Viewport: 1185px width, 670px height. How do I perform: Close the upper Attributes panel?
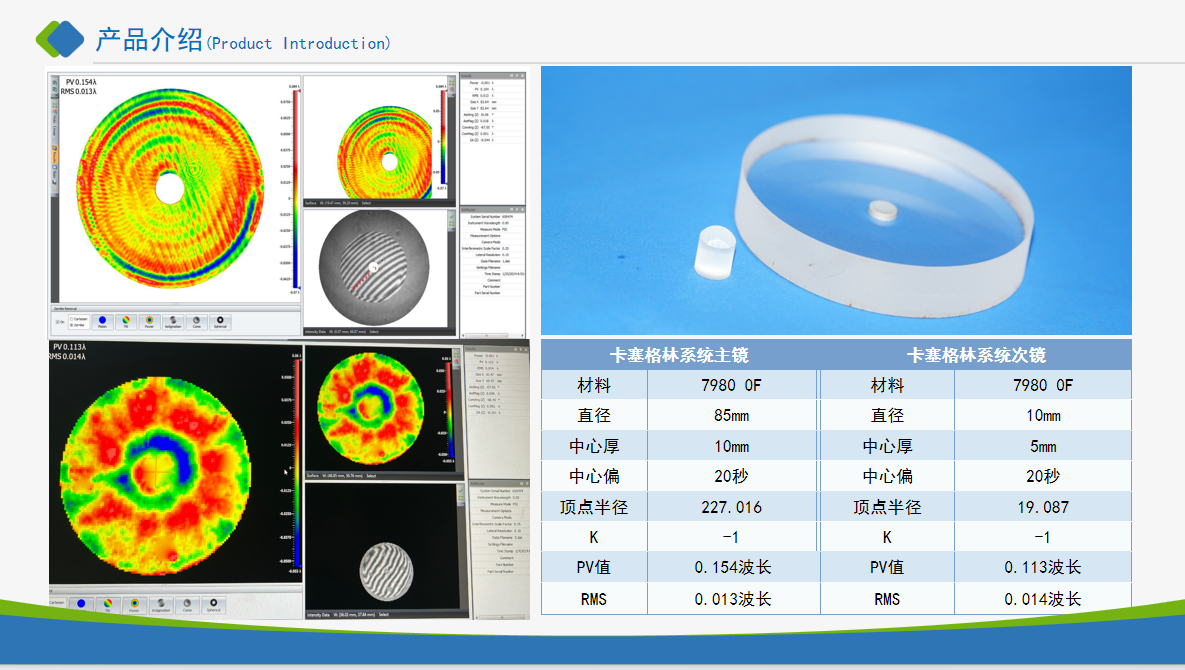[x=522, y=209]
